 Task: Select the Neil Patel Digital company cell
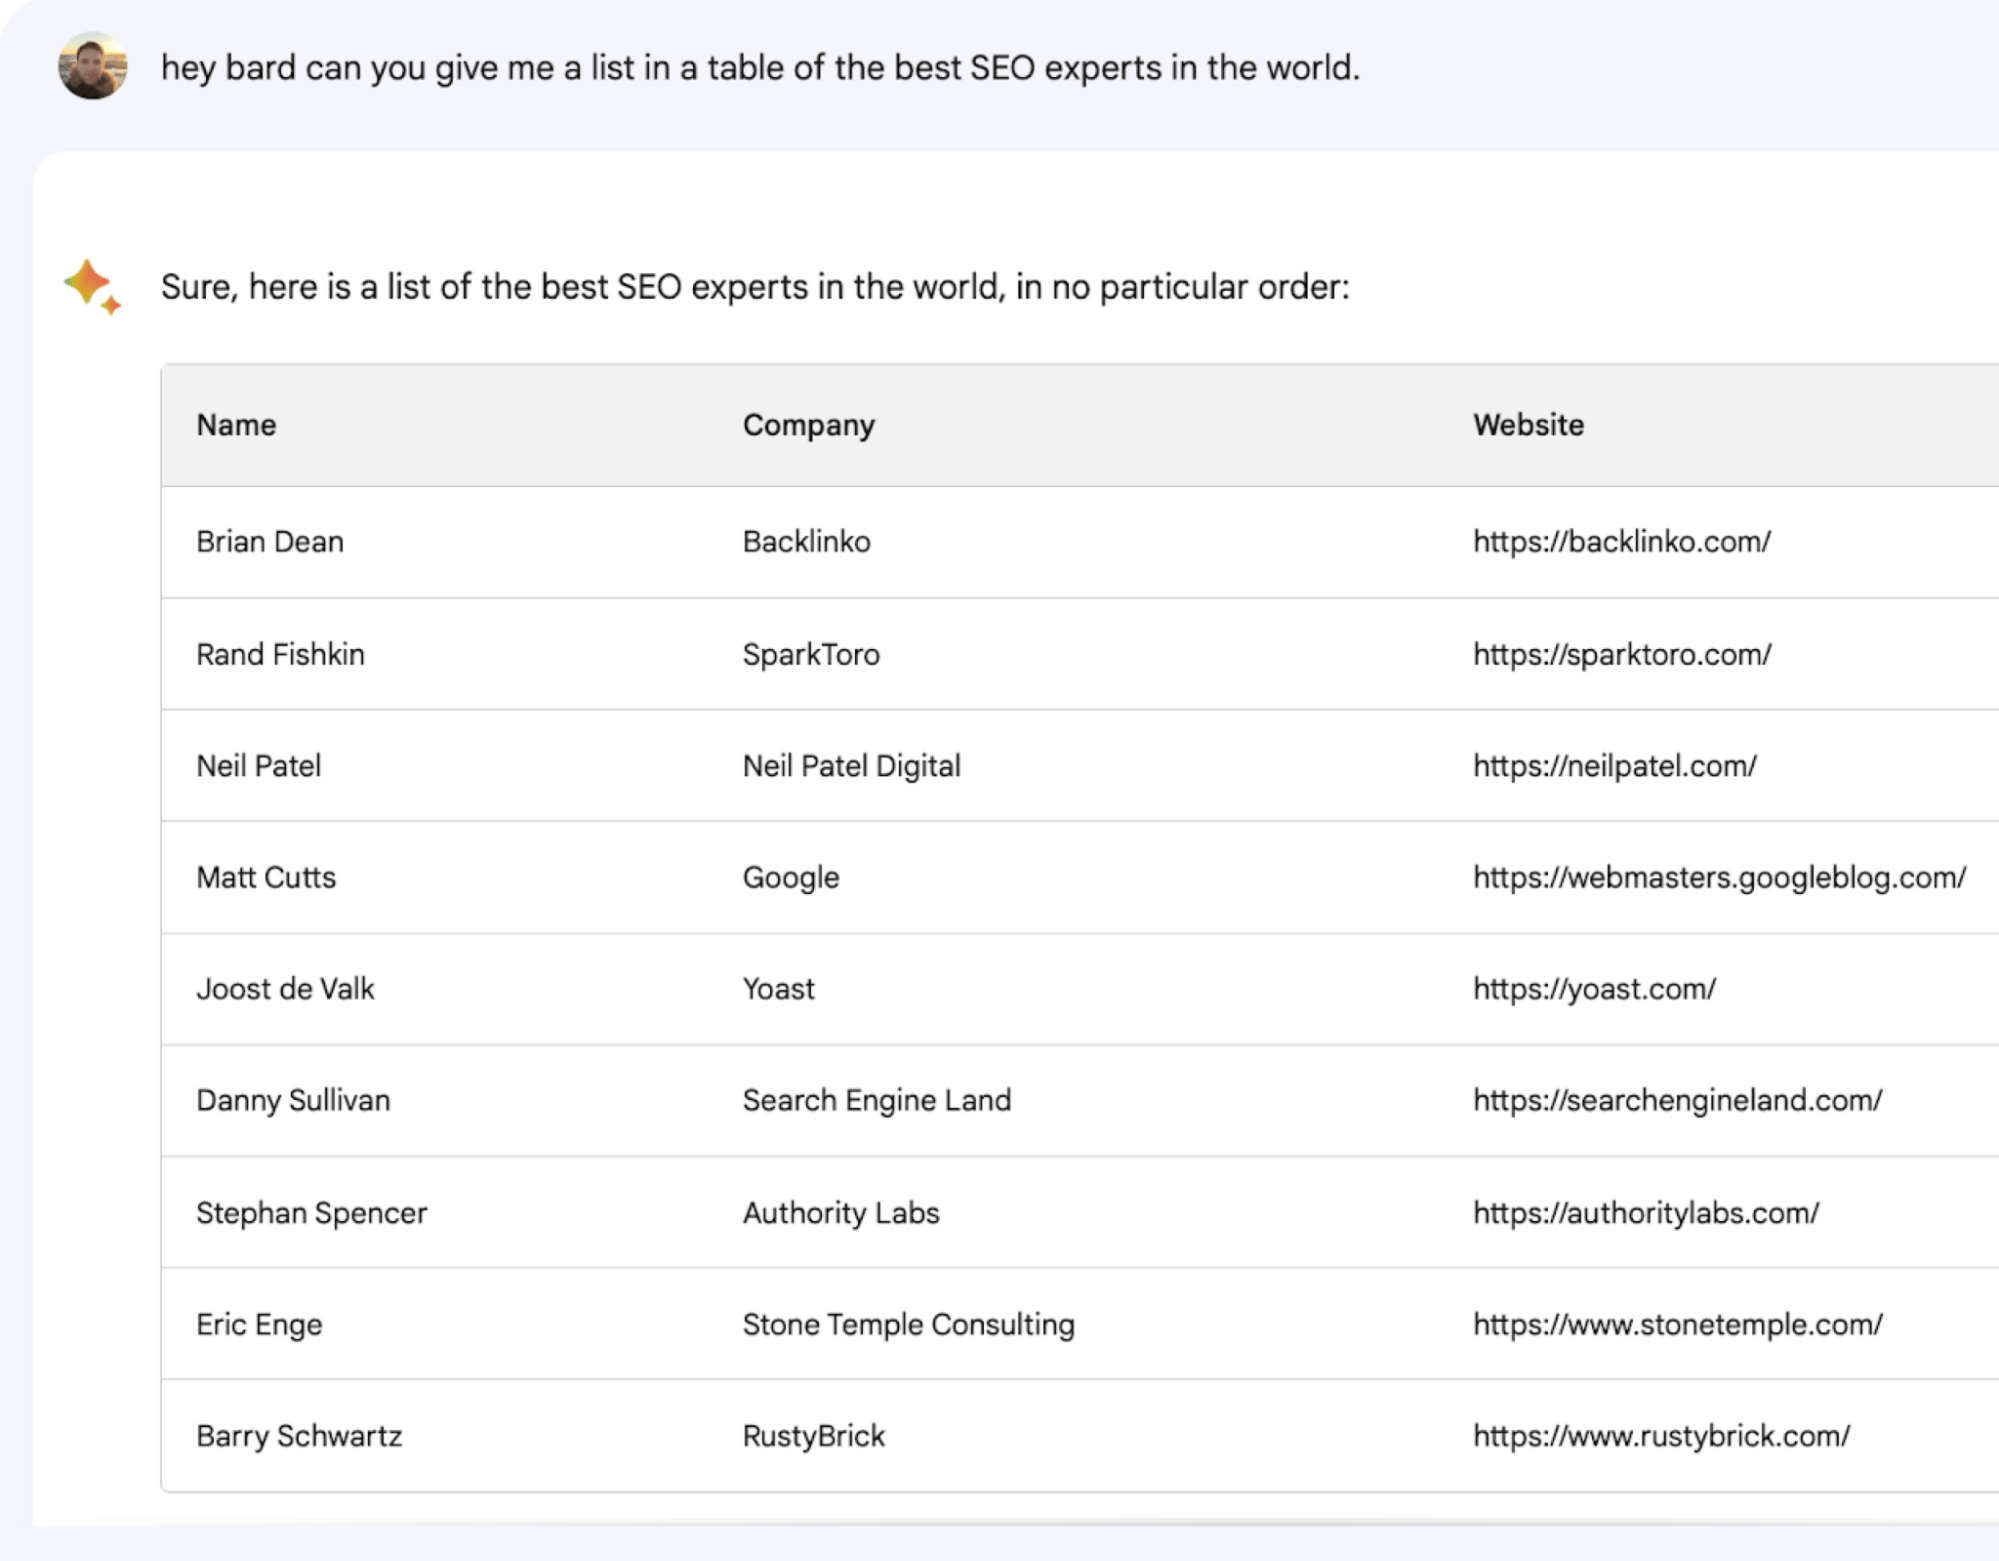[x=851, y=765]
